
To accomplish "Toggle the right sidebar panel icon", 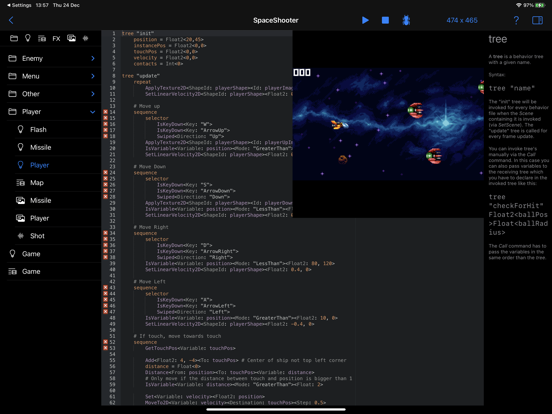I will (x=537, y=20).
